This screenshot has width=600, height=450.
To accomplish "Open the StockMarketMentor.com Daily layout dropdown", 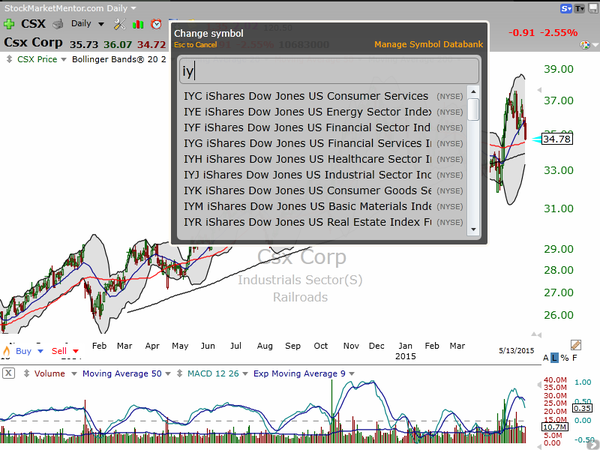I will 134,8.
